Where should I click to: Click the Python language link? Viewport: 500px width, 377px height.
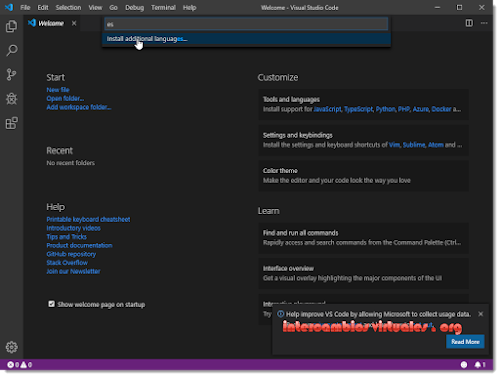pyautogui.click(x=385, y=109)
